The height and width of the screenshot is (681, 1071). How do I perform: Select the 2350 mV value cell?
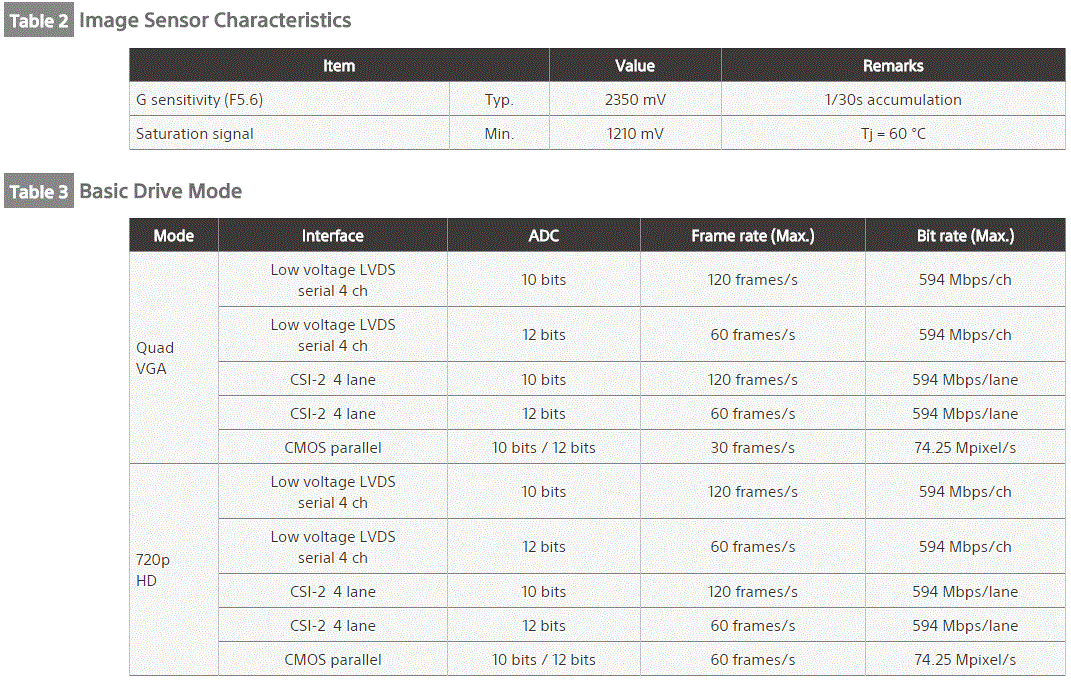click(635, 100)
